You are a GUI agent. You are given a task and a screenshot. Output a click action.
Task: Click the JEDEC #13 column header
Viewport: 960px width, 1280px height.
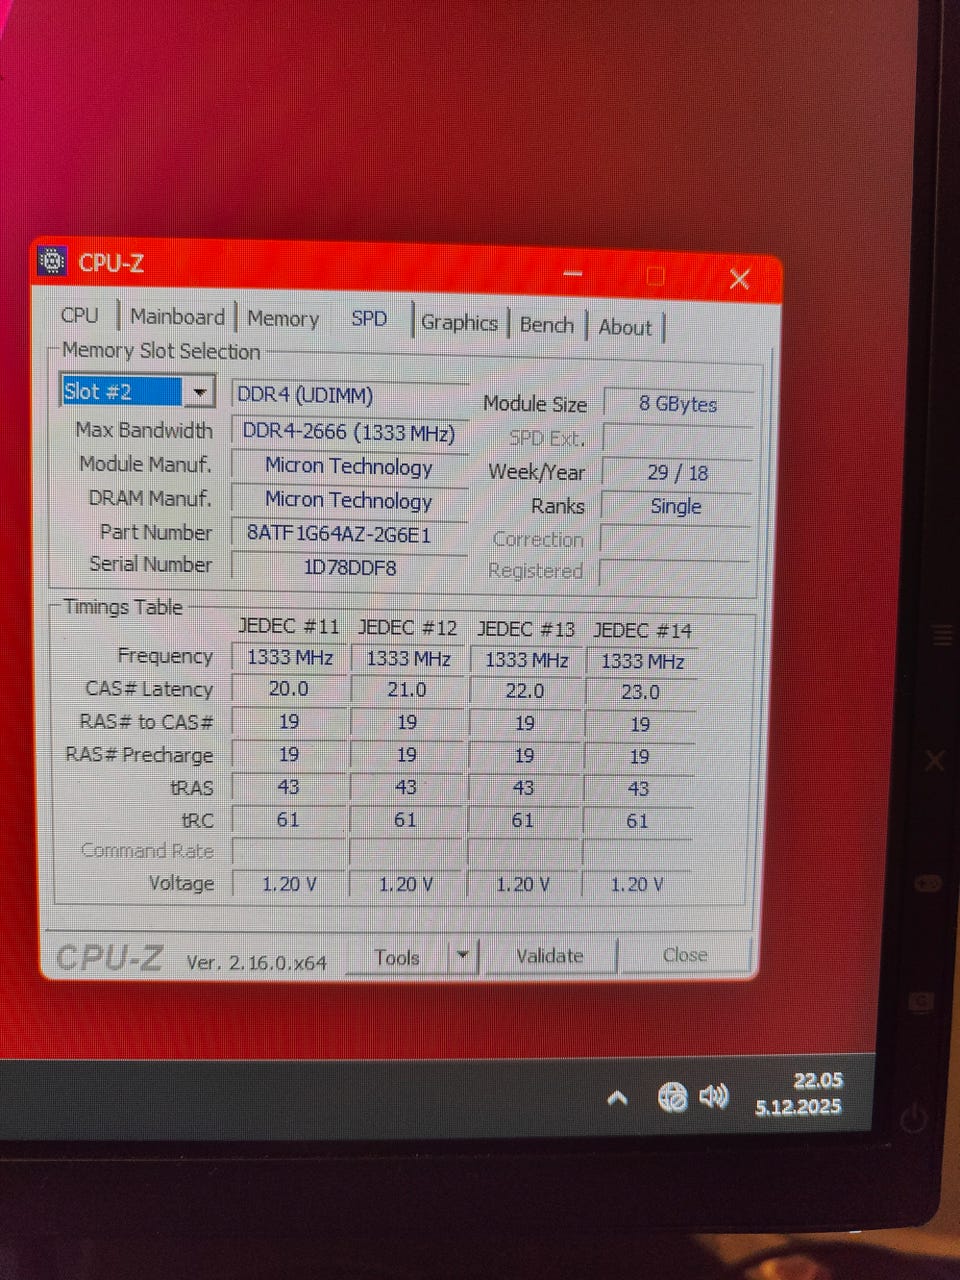pos(526,629)
